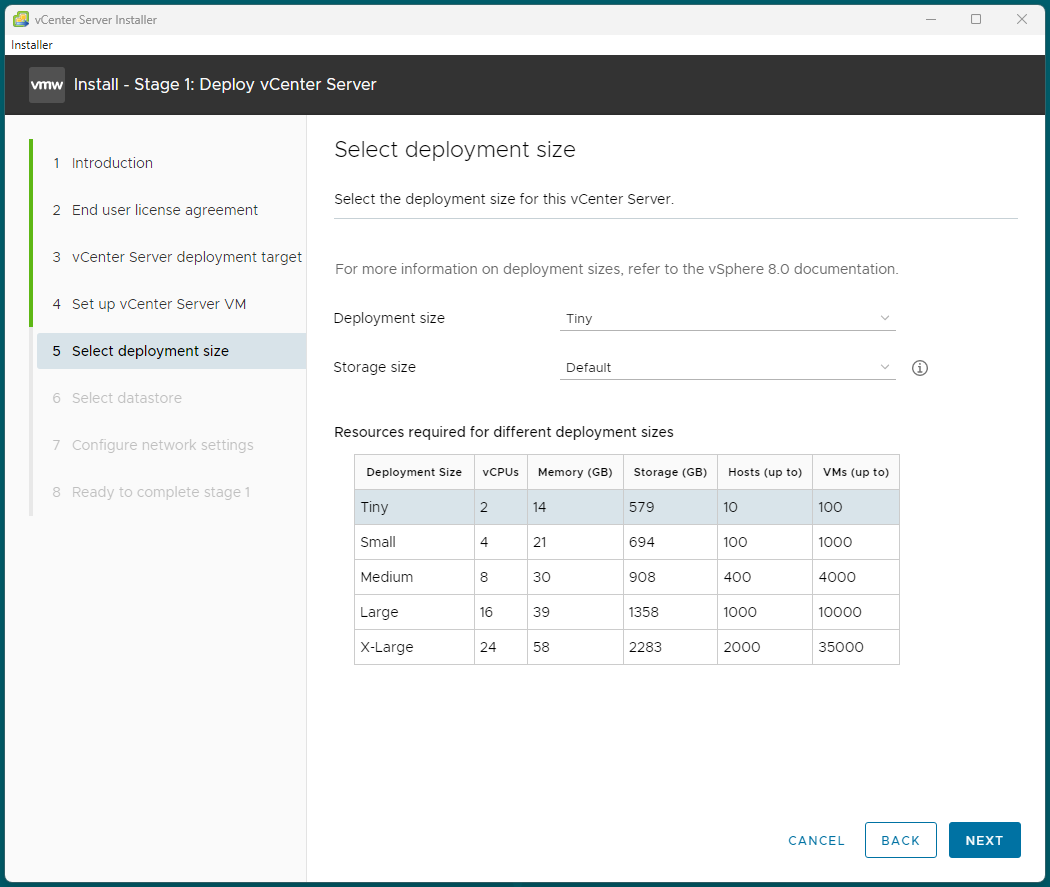Select the Large row in the table
This screenshot has width=1050, height=887.
[627, 612]
